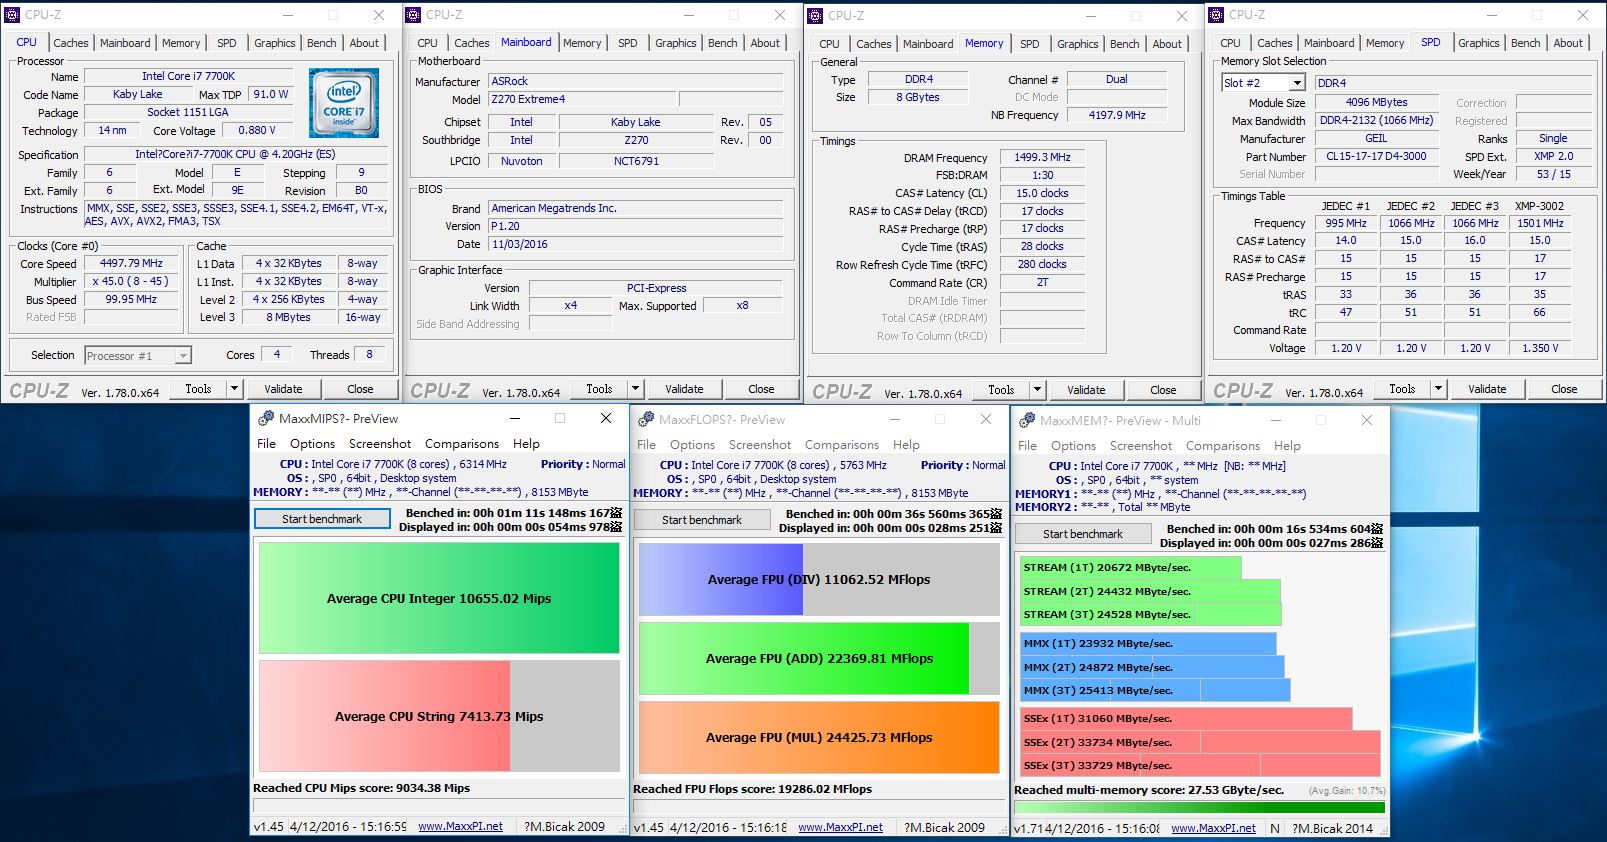Click the BIOS version P1.20 field

click(636, 226)
